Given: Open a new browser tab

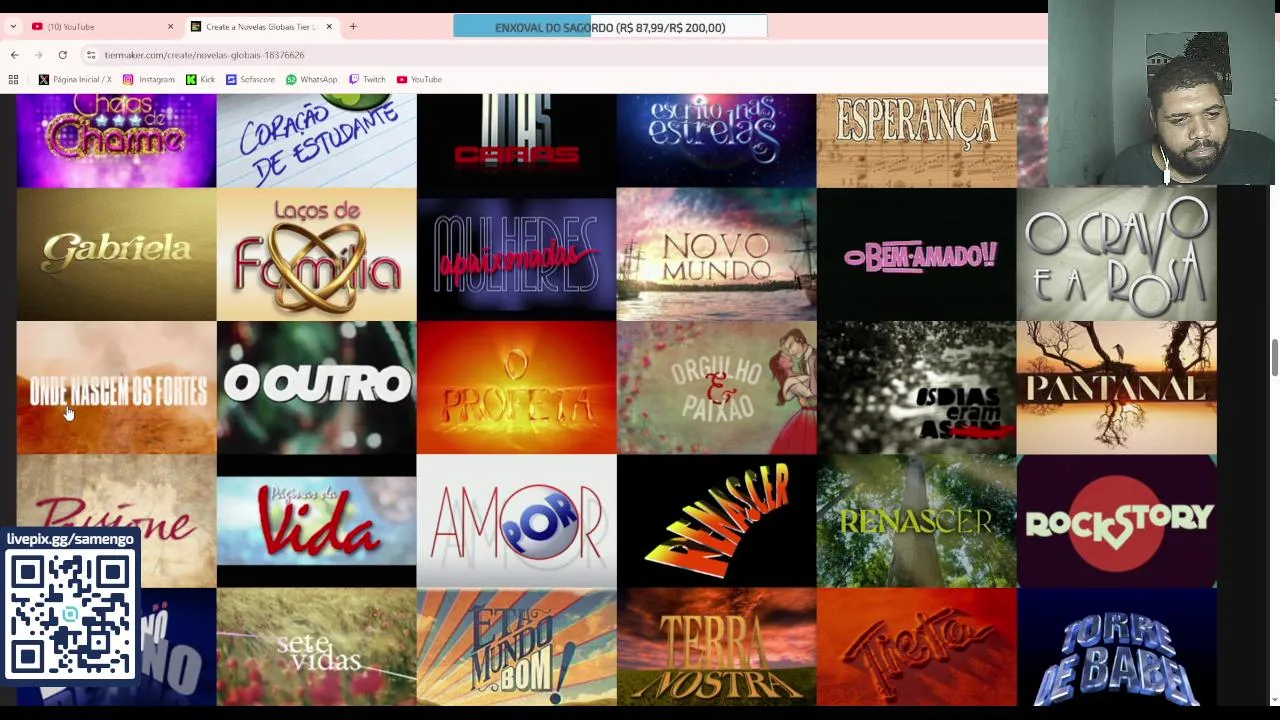Looking at the screenshot, I should click(353, 27).
